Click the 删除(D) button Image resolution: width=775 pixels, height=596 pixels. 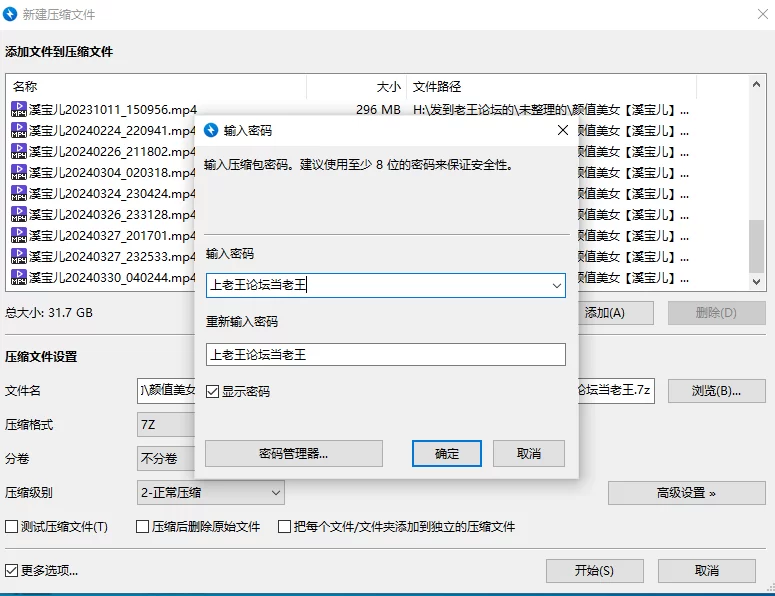coord(717,313)
